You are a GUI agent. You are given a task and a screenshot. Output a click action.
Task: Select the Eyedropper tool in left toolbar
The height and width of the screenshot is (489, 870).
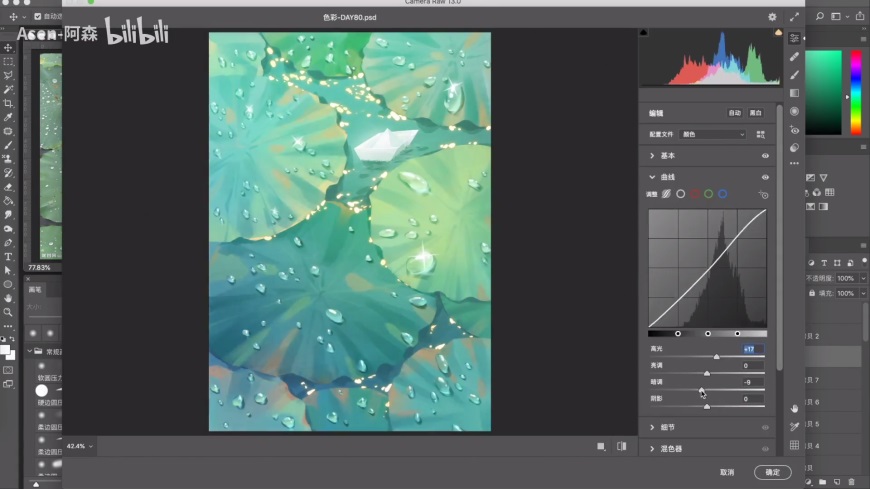point(8,117)
